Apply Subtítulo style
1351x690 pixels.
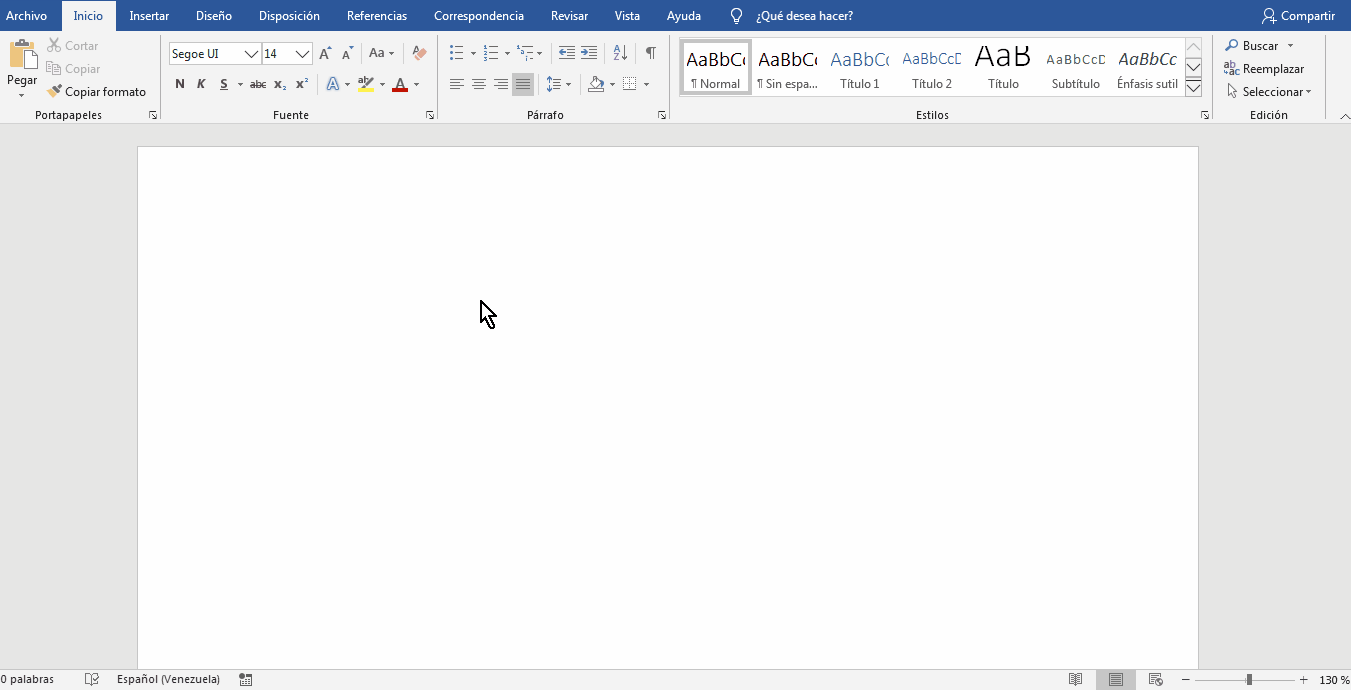[1076, 68]
